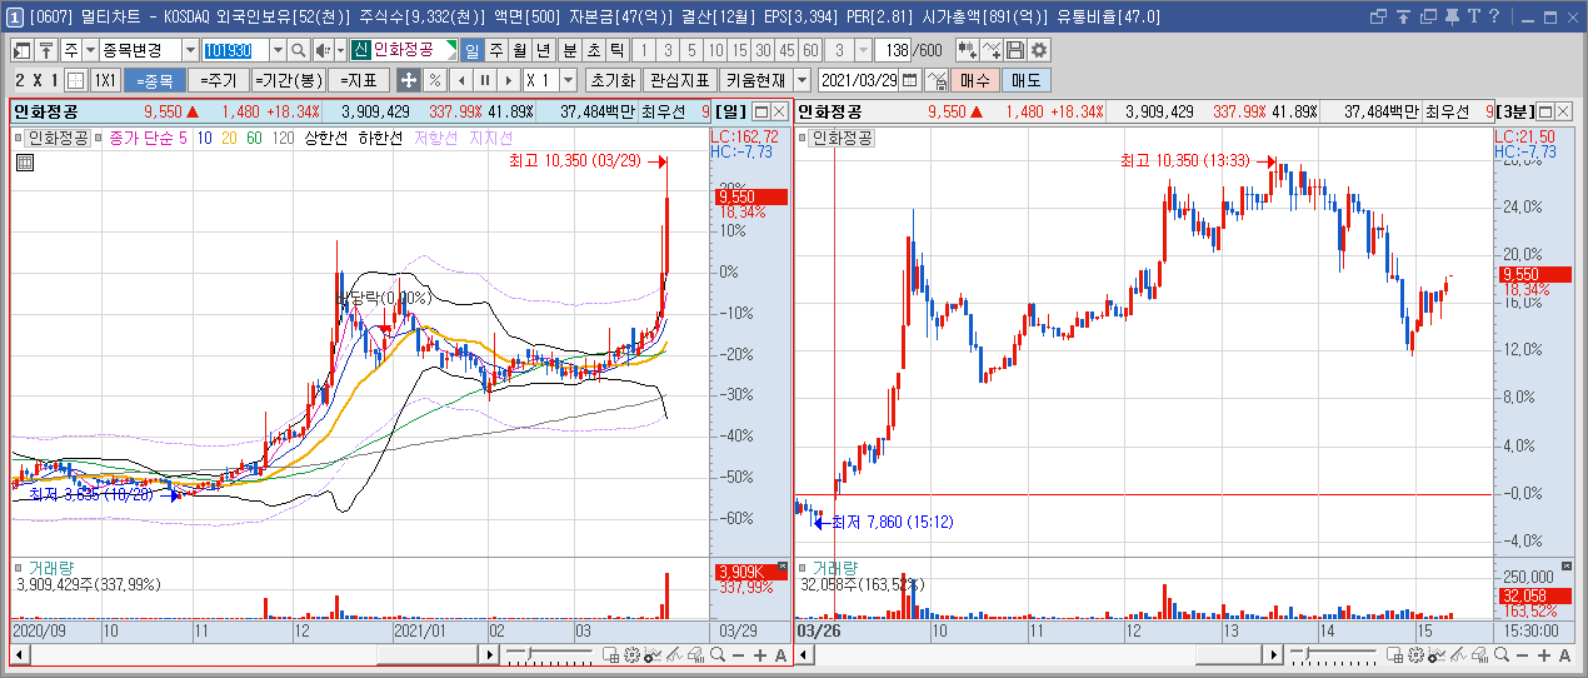Toggle the percent (%) display mode
1588x678 pixels.
(x=434, y=80)
